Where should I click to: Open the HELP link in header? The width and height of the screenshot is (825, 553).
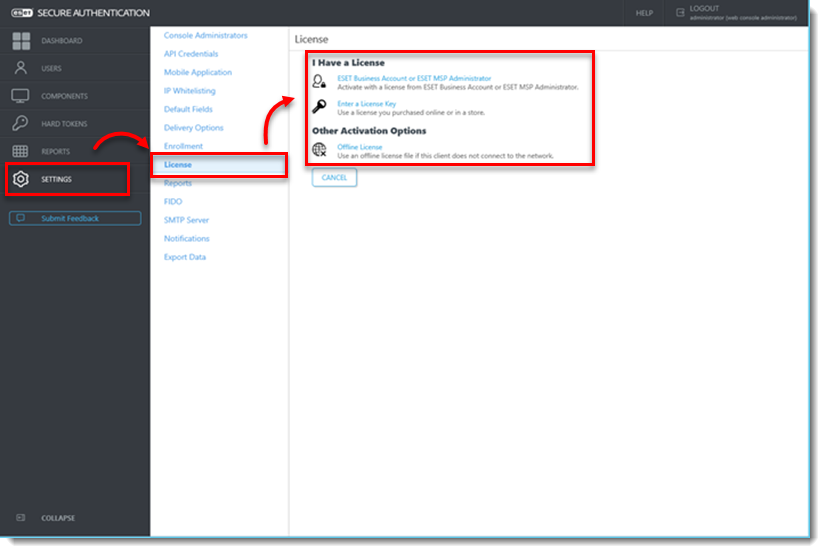click(644, 13)
